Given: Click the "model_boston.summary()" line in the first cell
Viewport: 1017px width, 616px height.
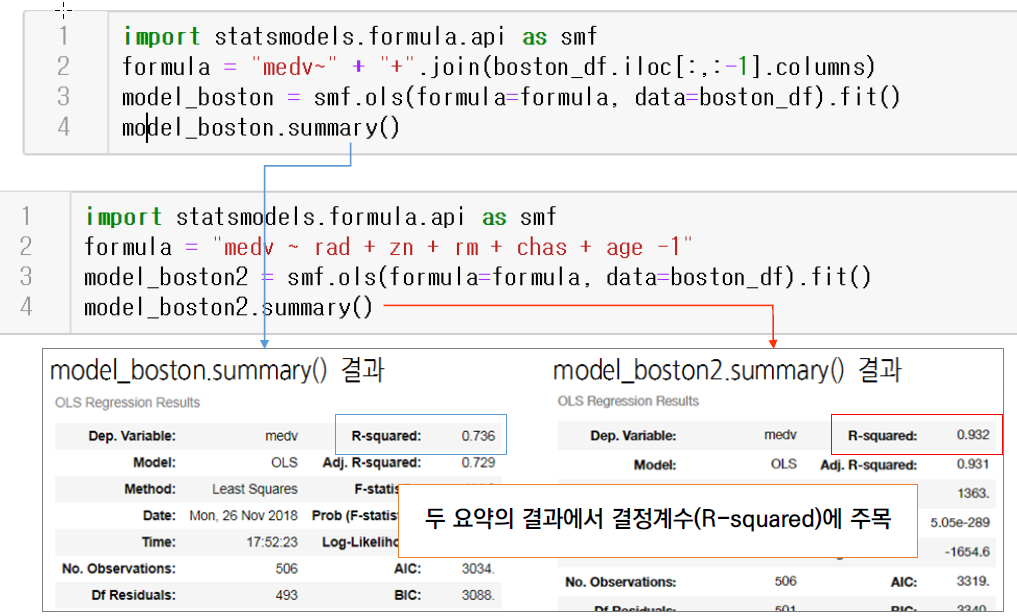Looking at the screenshot, I should (261, 128).
